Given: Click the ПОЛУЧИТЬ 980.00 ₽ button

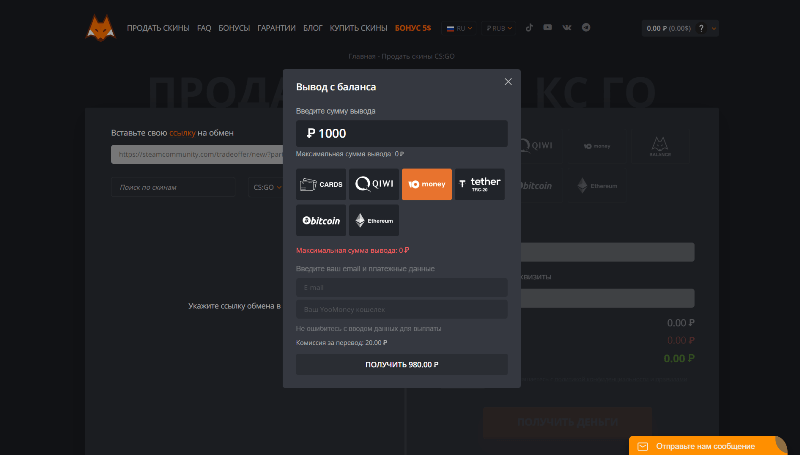Looking at the screenshot, I should 402,364.
